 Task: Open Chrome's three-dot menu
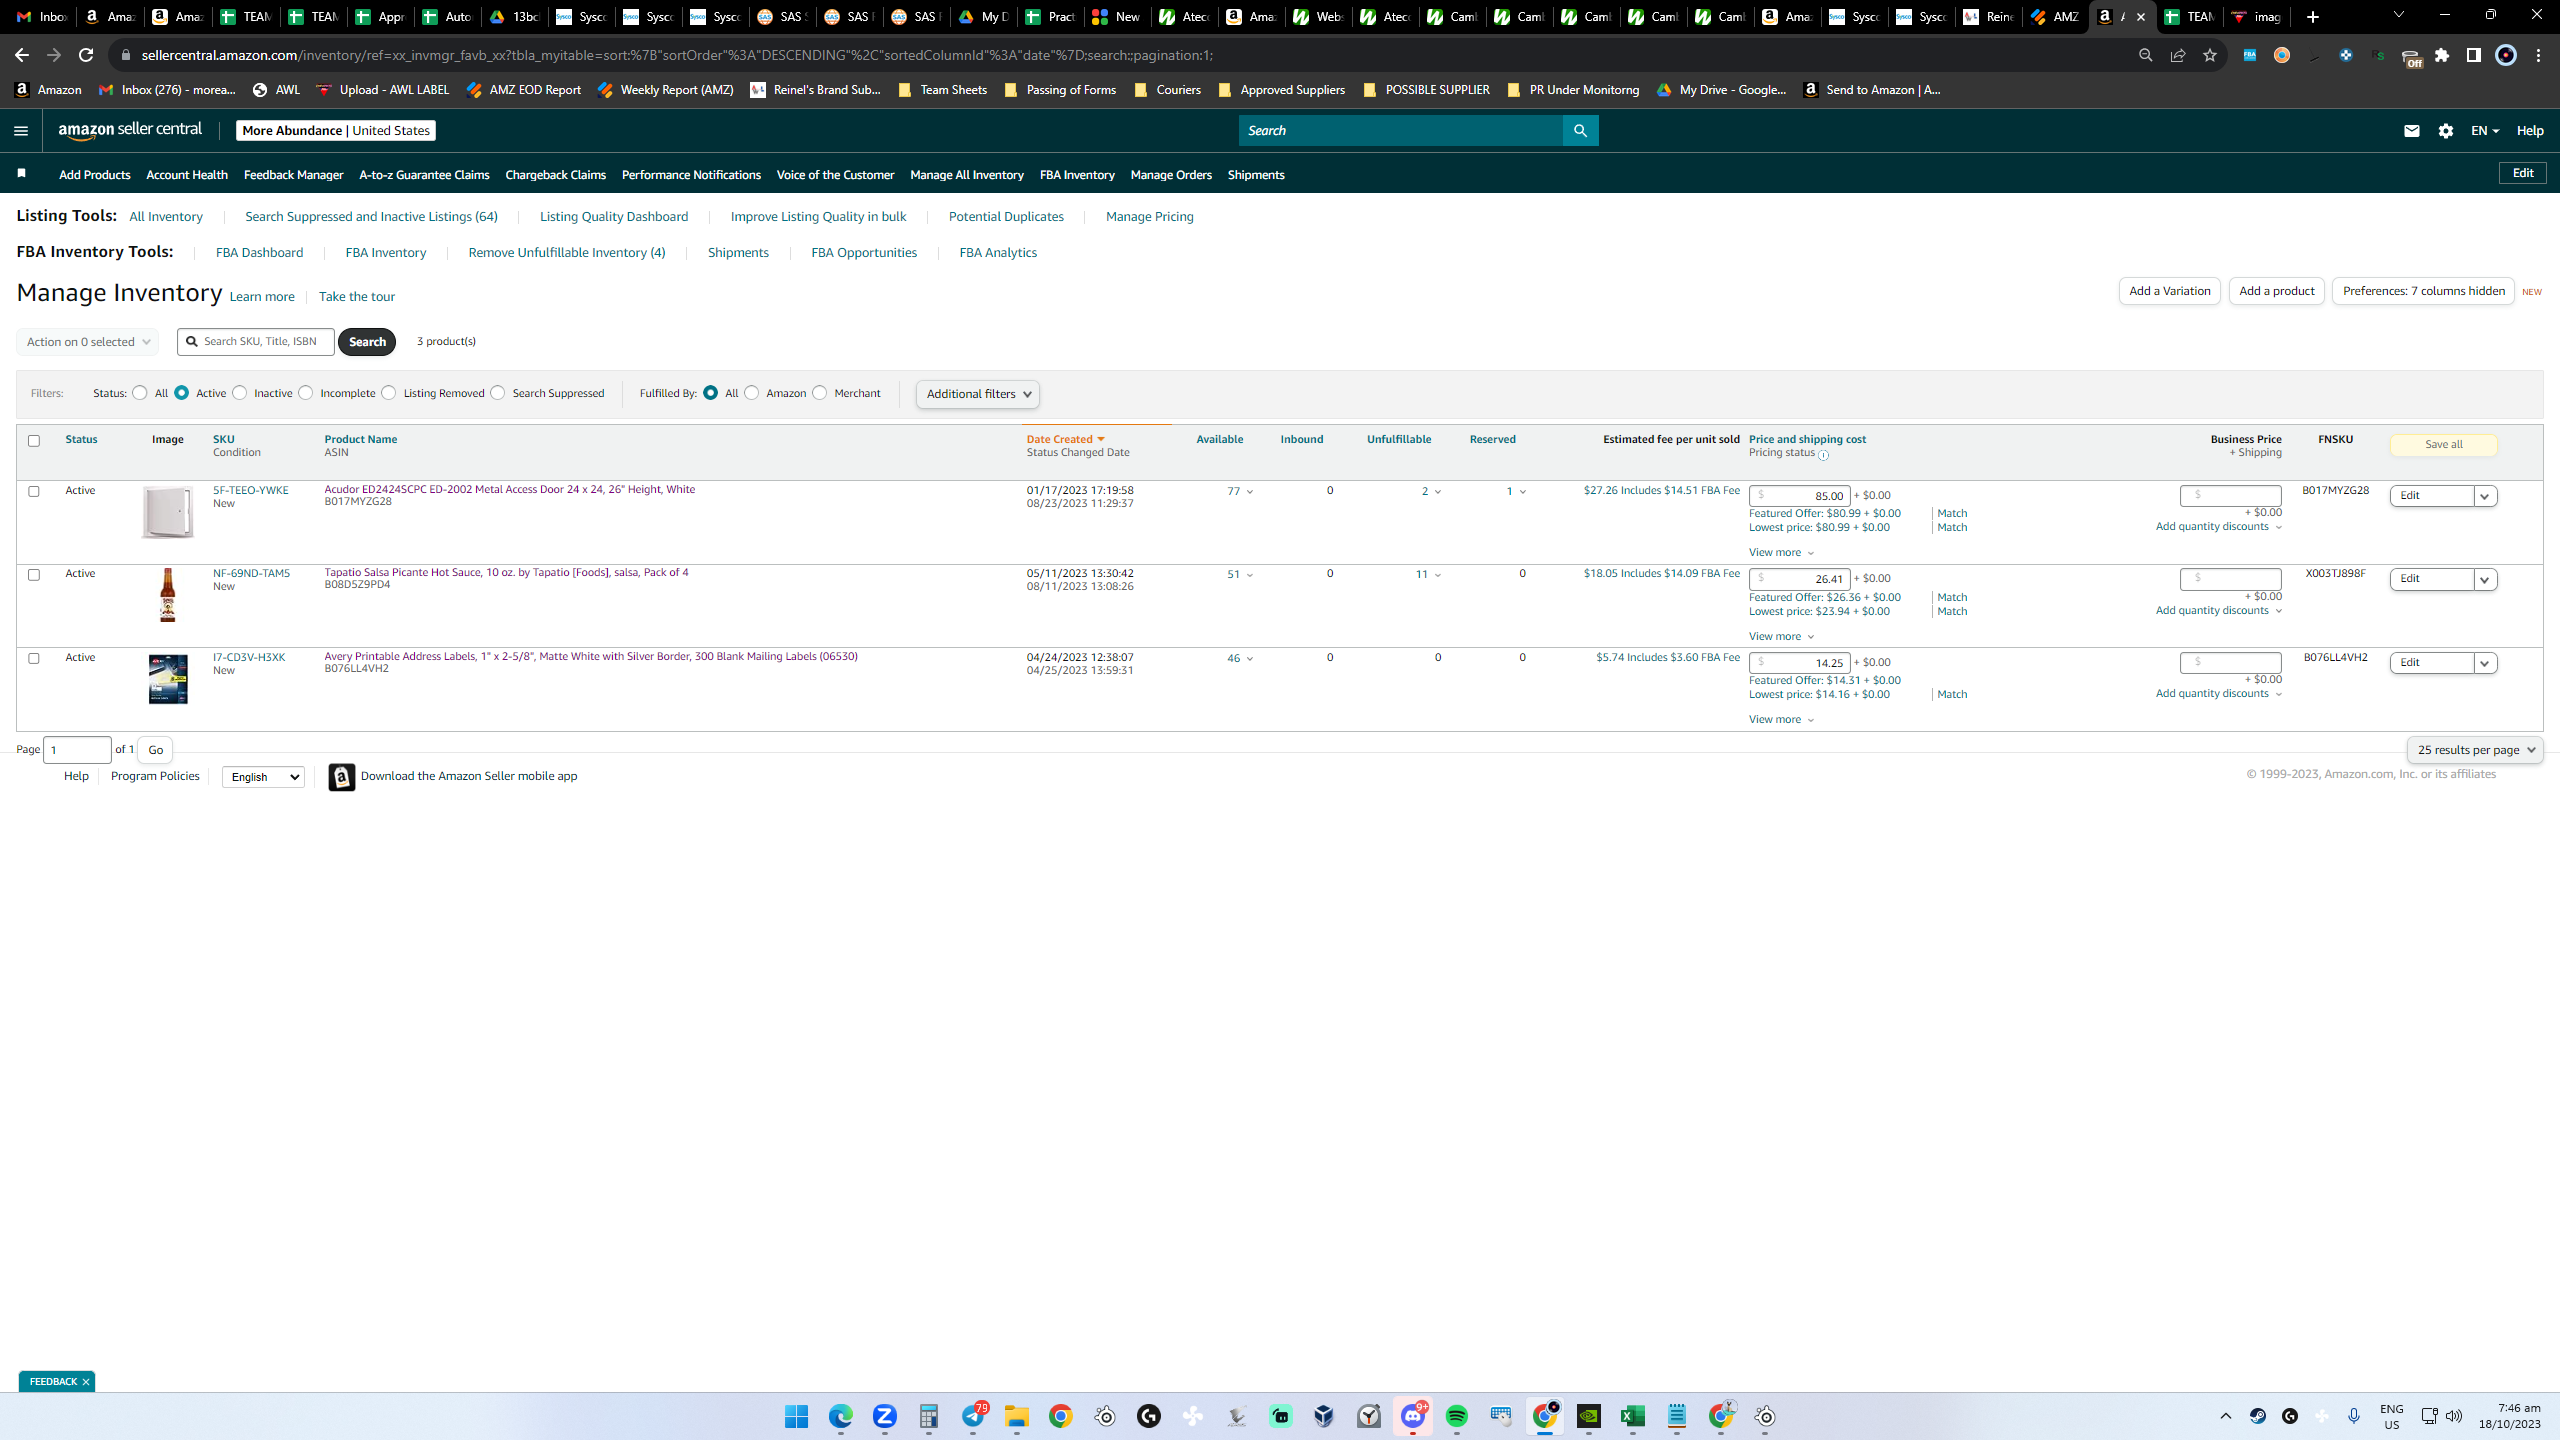2539,55
